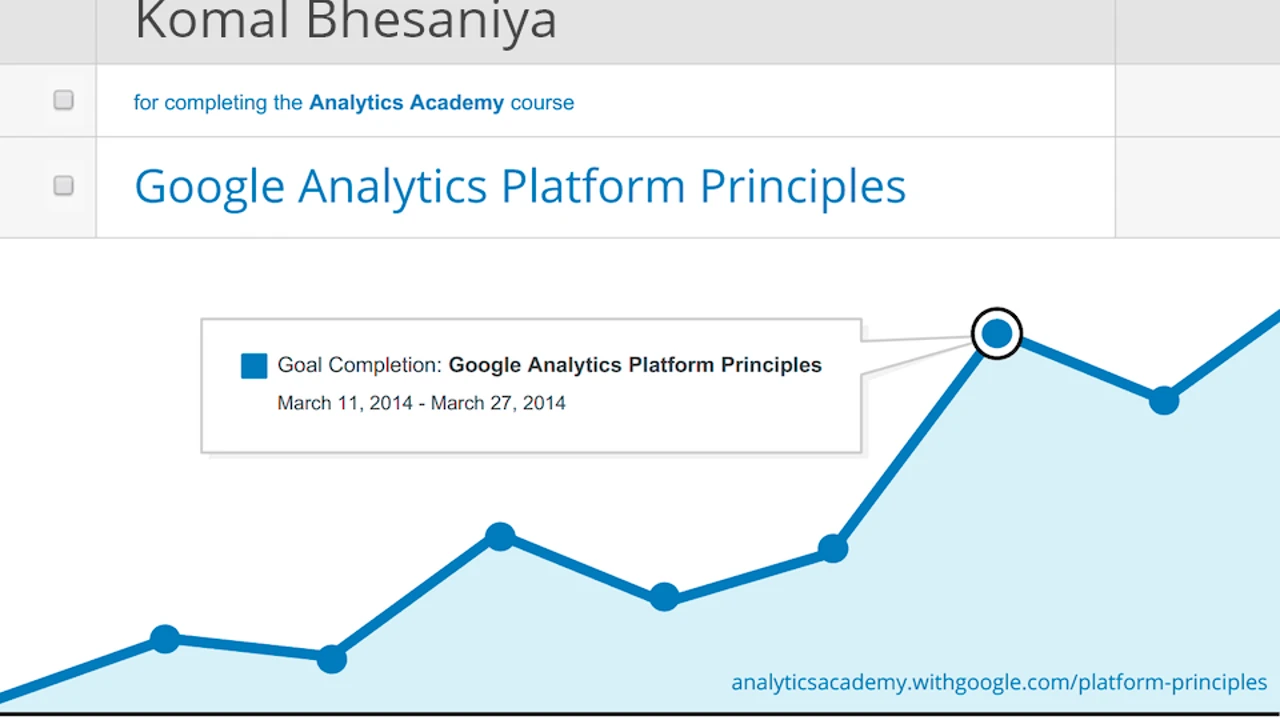1280x720 pixels.
Task: Click the words 'for completing the'
Action: click(218, 102)
